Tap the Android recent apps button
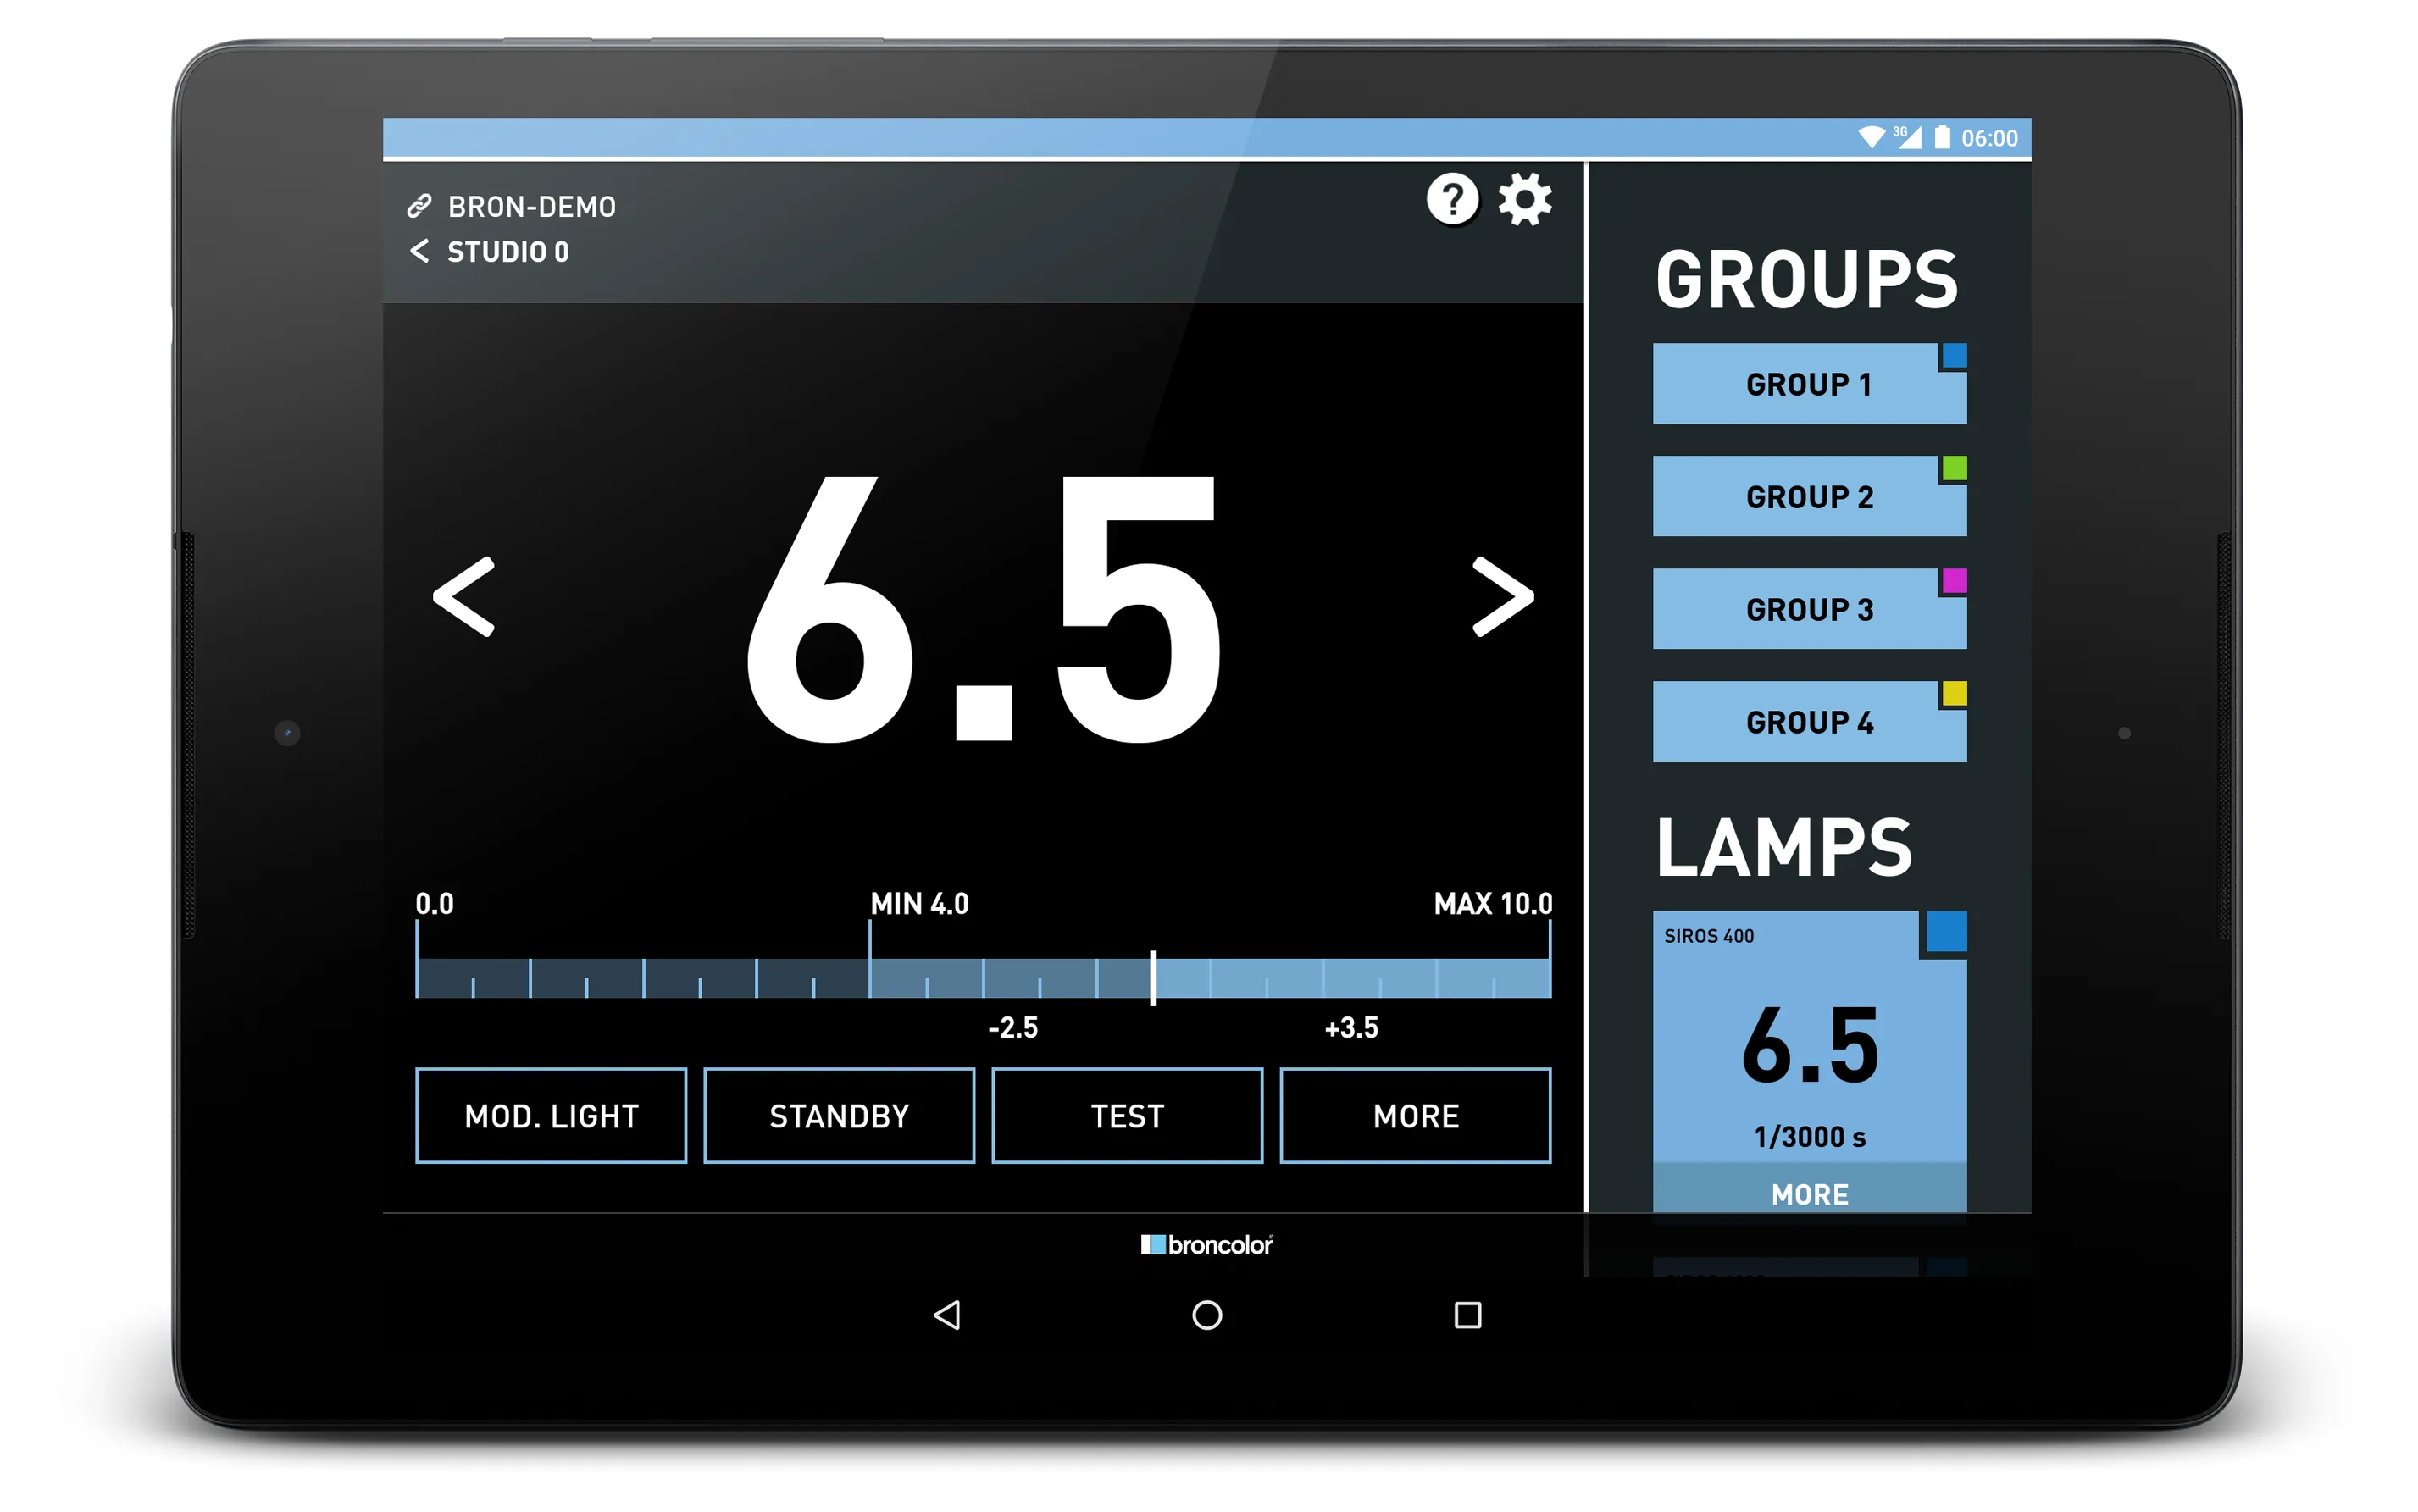The height and width of the screenshot is (1512, 2418). pos(1467,1315)
